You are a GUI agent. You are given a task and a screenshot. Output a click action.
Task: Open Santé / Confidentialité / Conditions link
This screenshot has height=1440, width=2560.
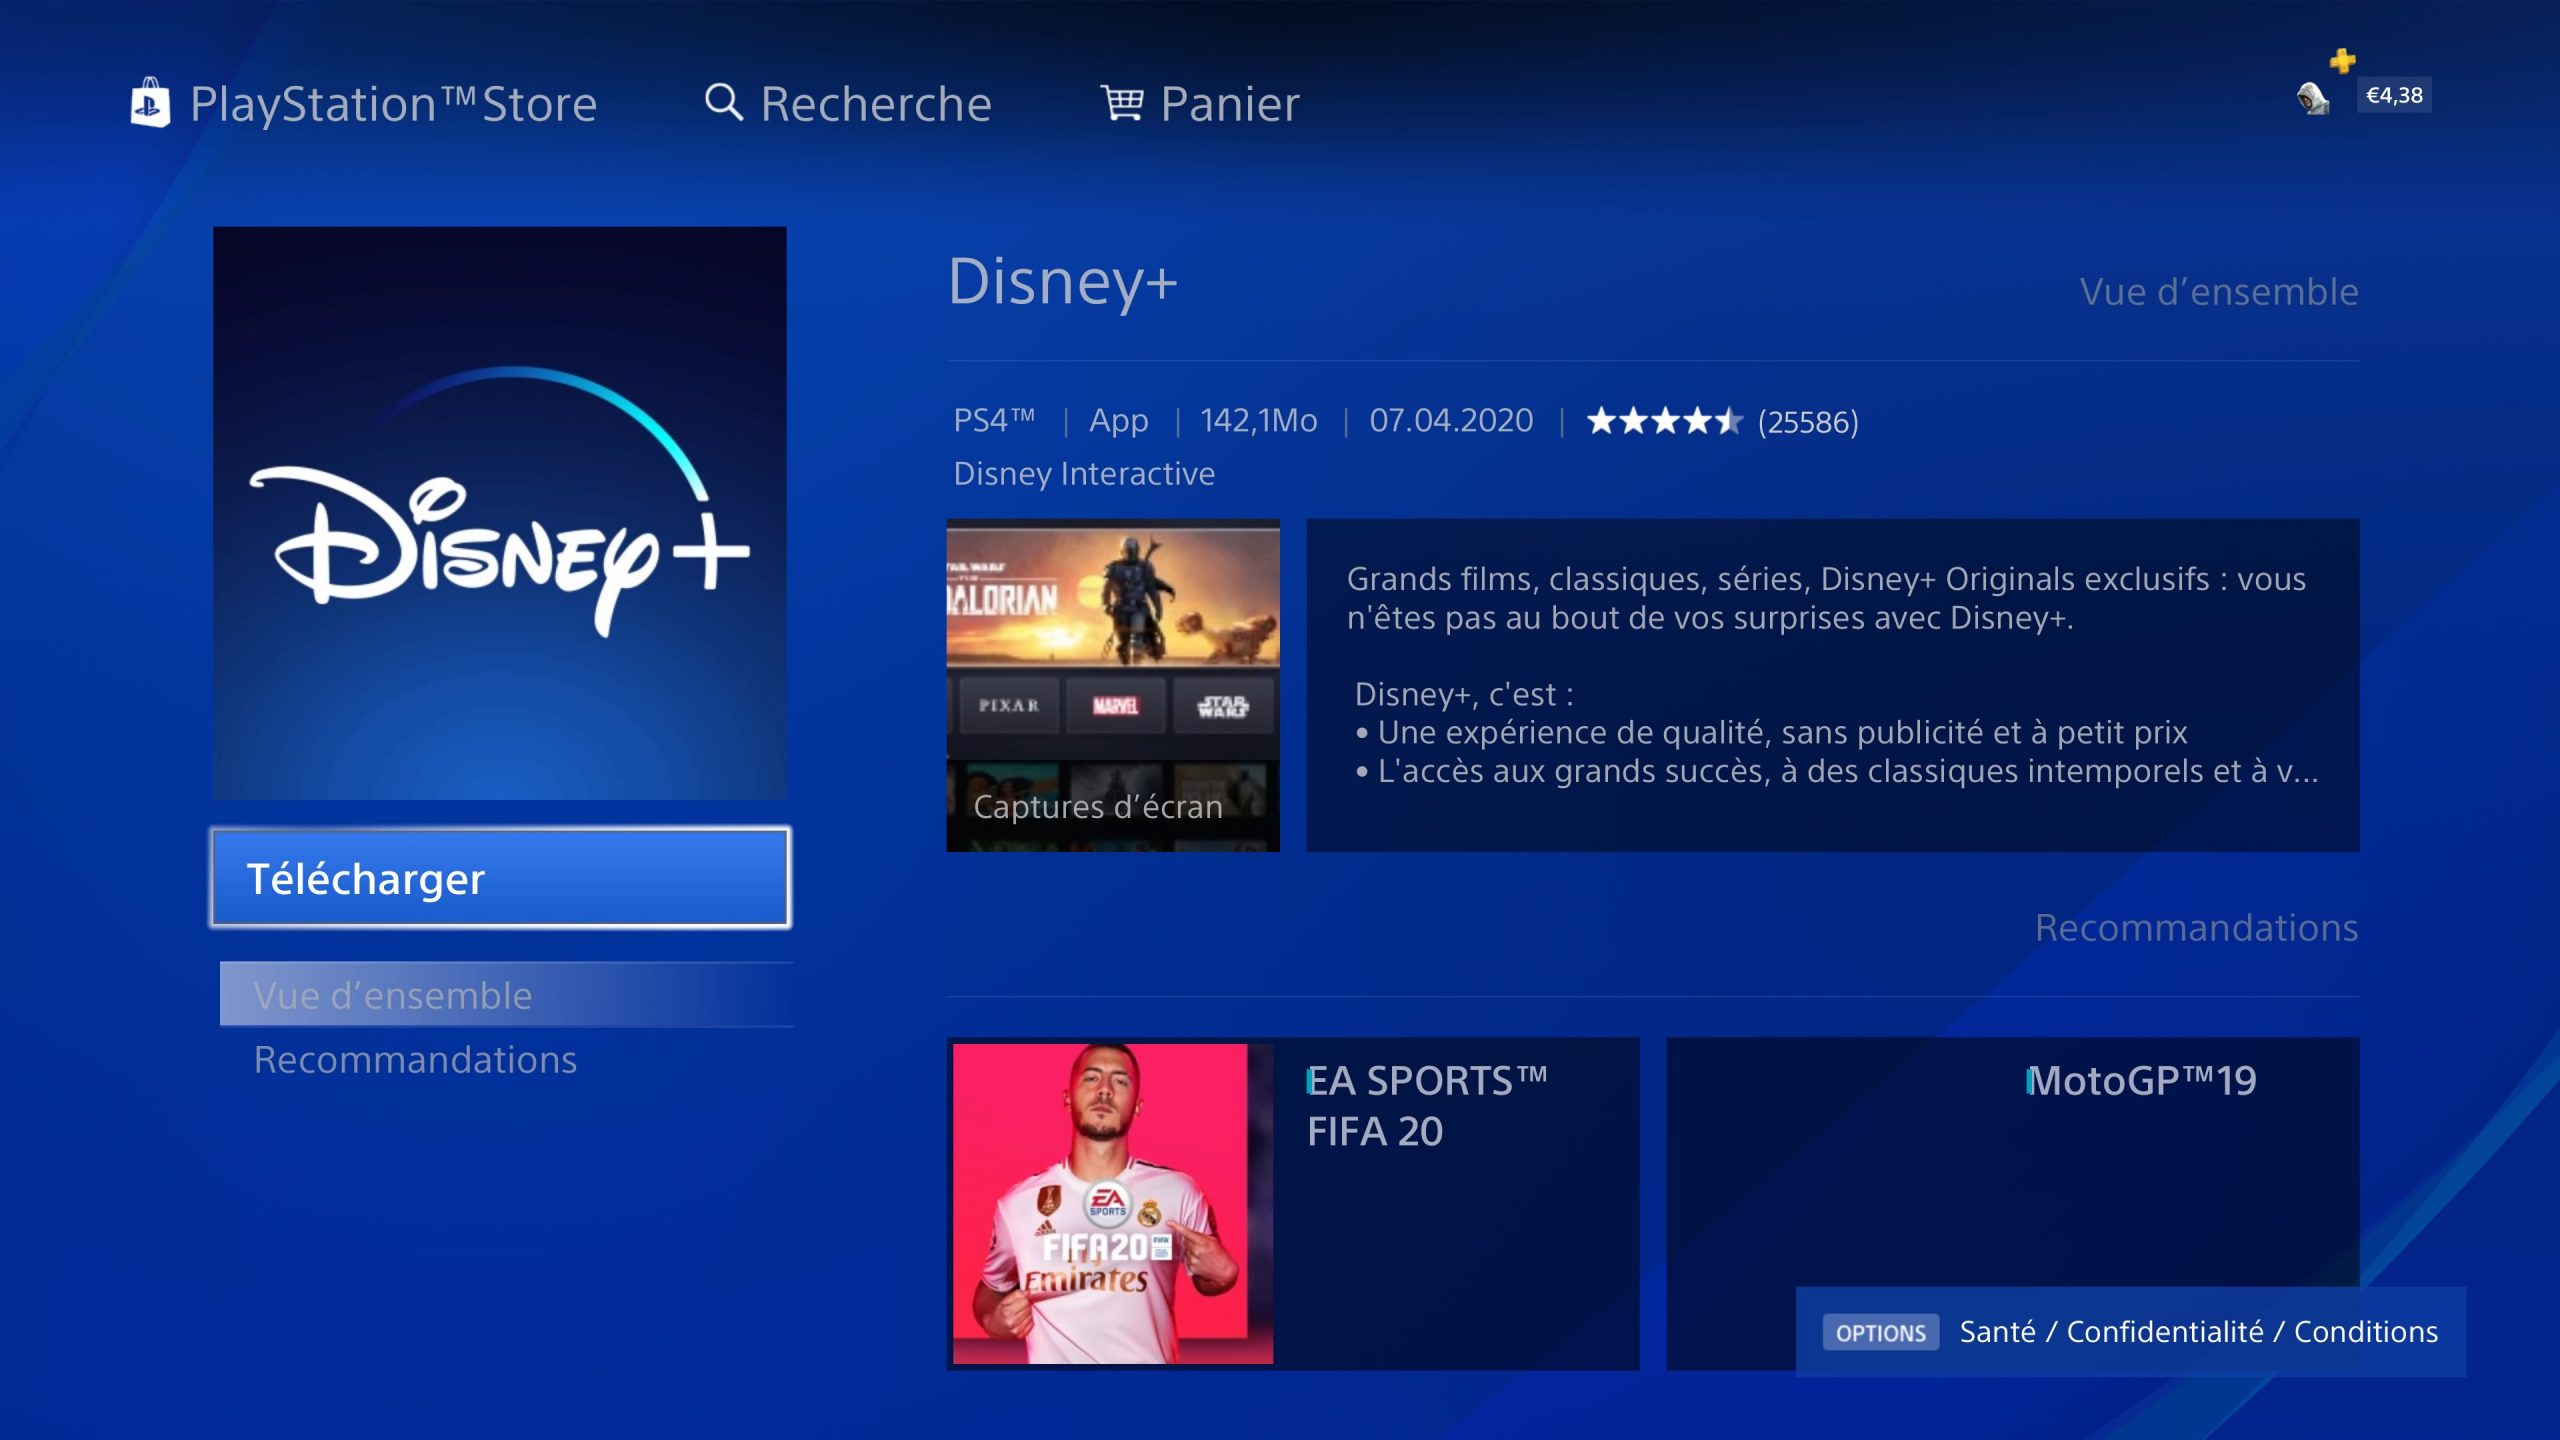click(2198, 1332)
